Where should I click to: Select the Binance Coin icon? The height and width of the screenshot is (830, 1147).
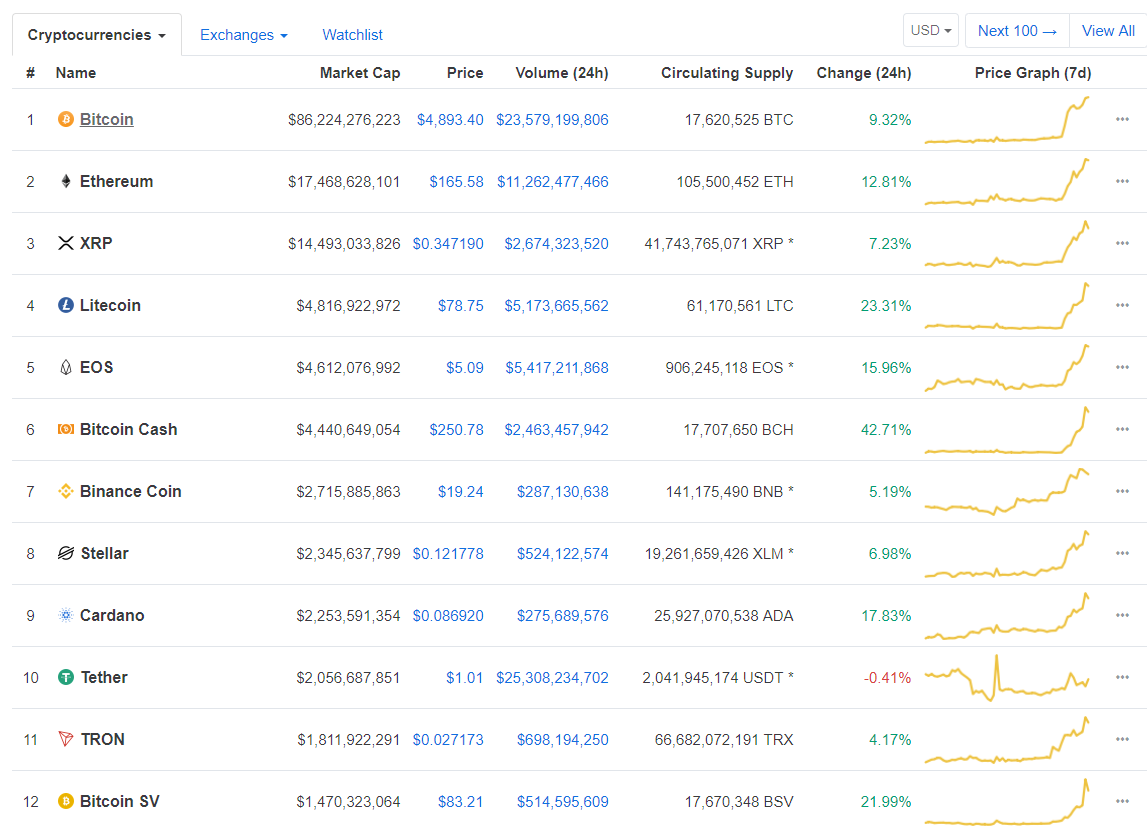65,491
